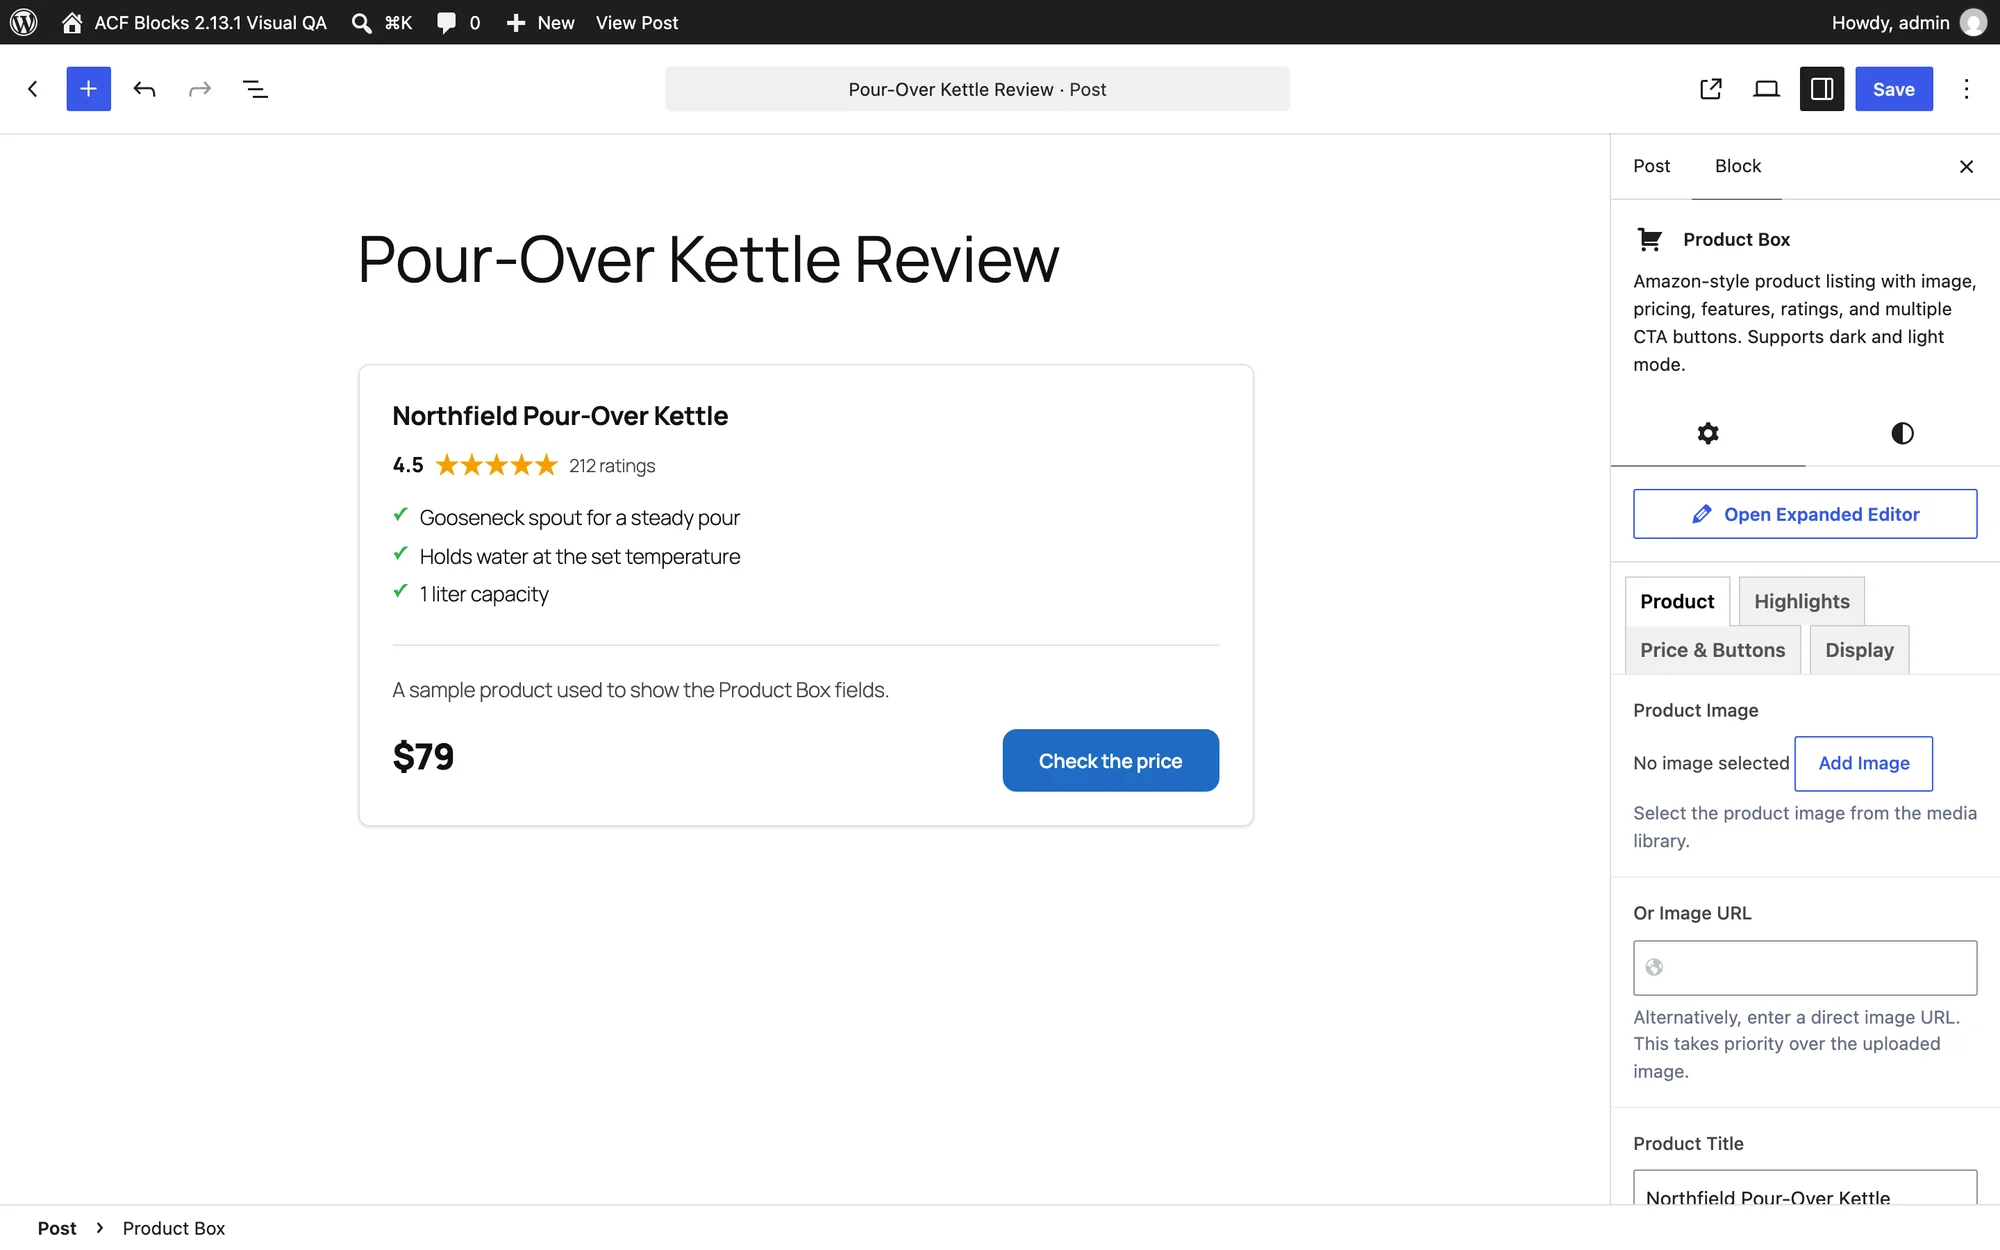Click the Post breadcrumb at the bottom

[57, 1228]
